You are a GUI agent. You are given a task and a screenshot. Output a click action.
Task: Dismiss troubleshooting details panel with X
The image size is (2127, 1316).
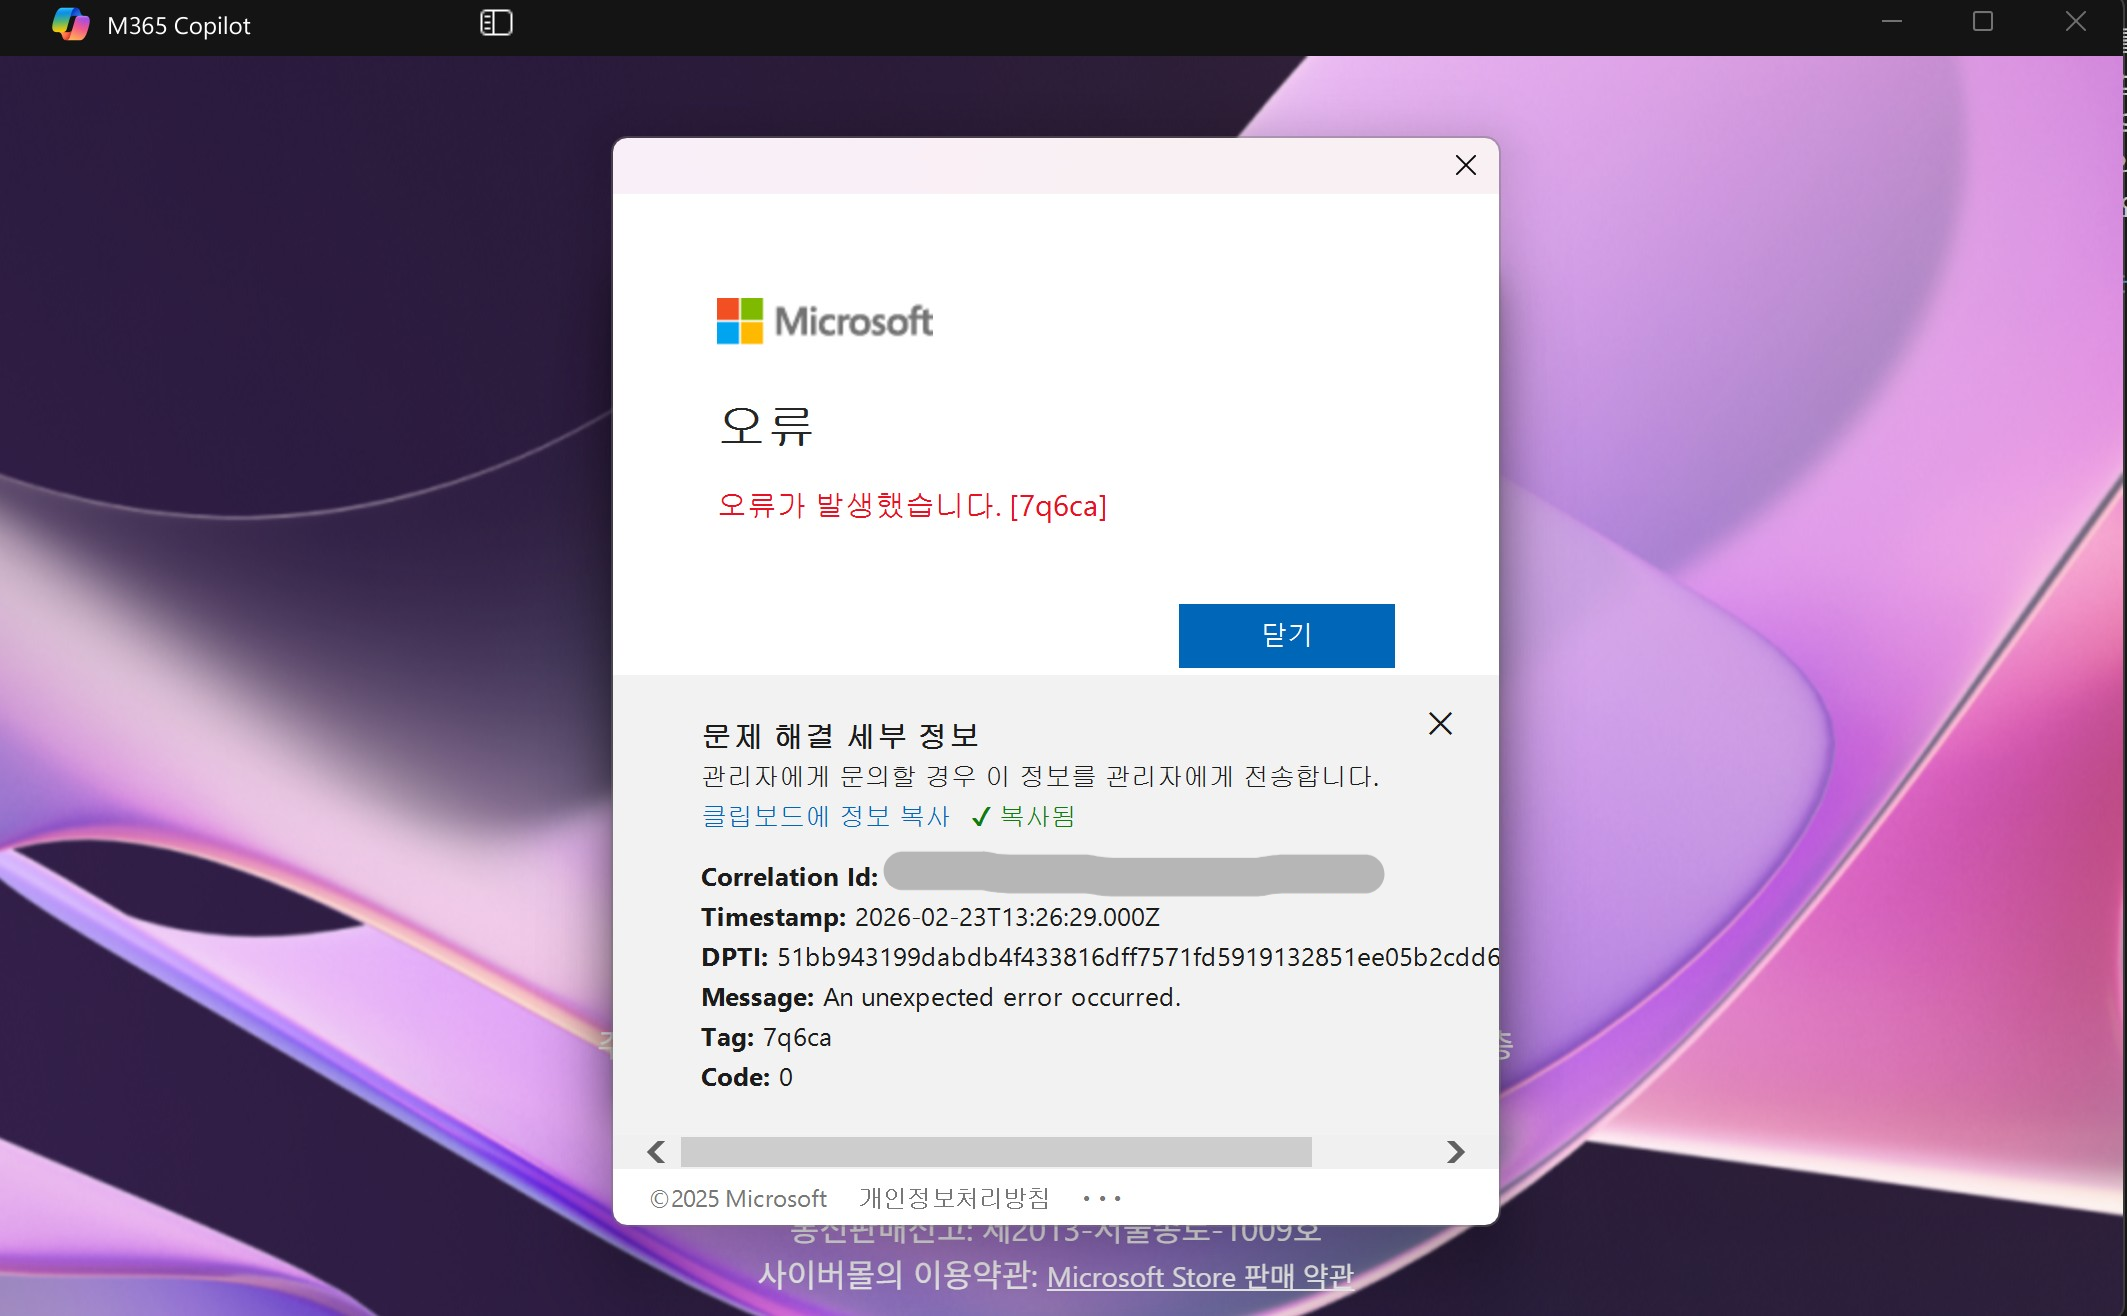[1440, 723]
